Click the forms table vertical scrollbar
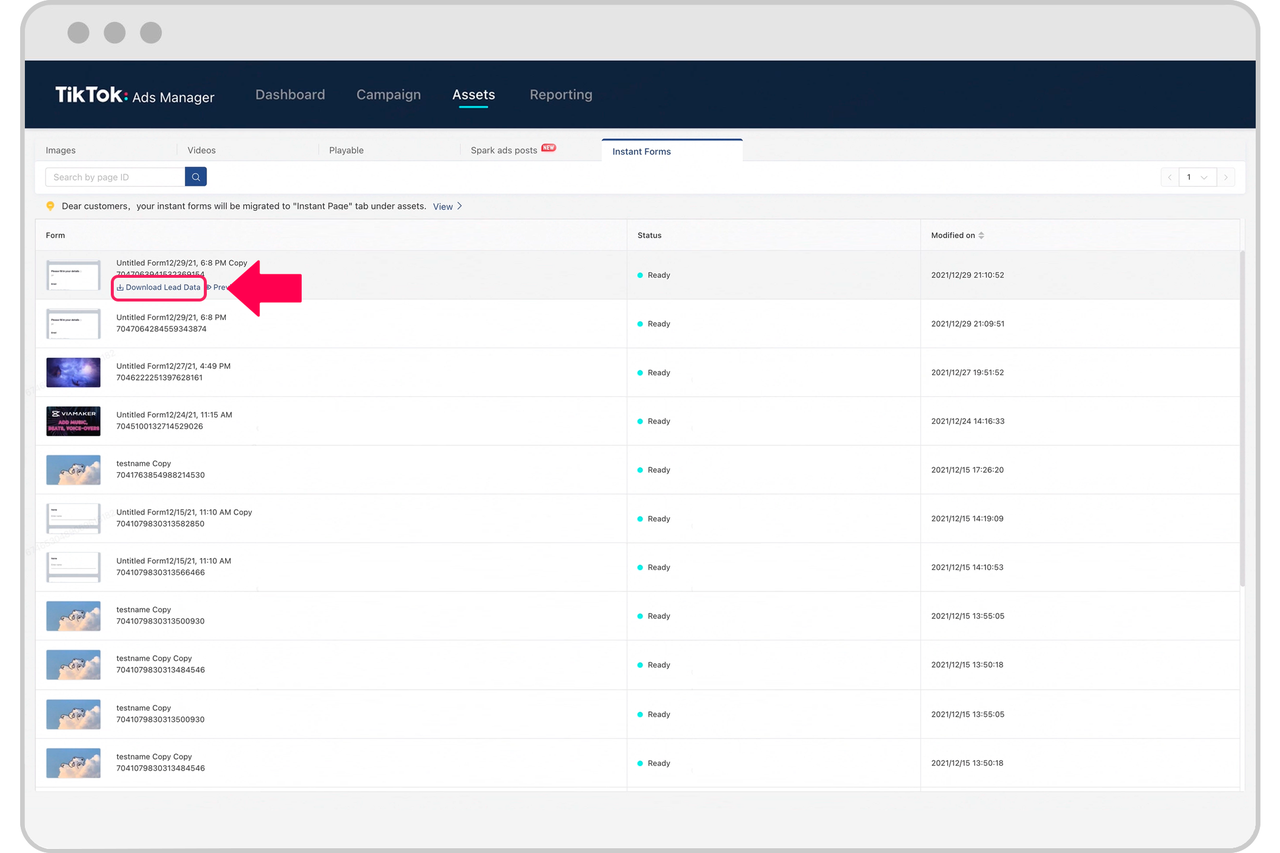This screenshot has width=1280, height=853. pos(1242,420)
